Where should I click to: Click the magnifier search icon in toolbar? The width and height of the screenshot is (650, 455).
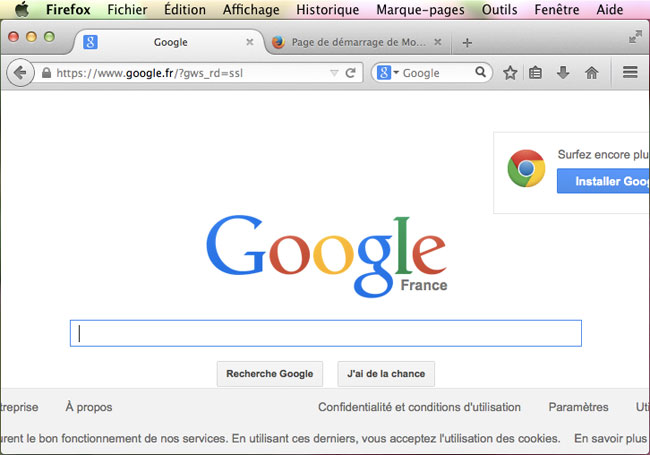(480, 73)
